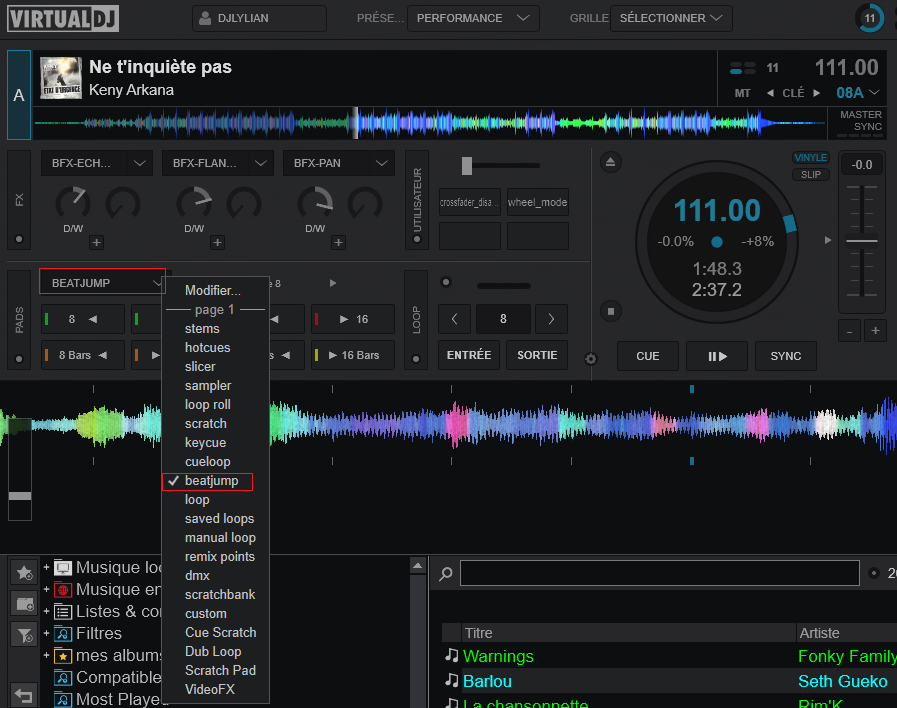The image size is (897, 708).
Task: Open deck settings gear icon
Action: click(x=590, y=359)
